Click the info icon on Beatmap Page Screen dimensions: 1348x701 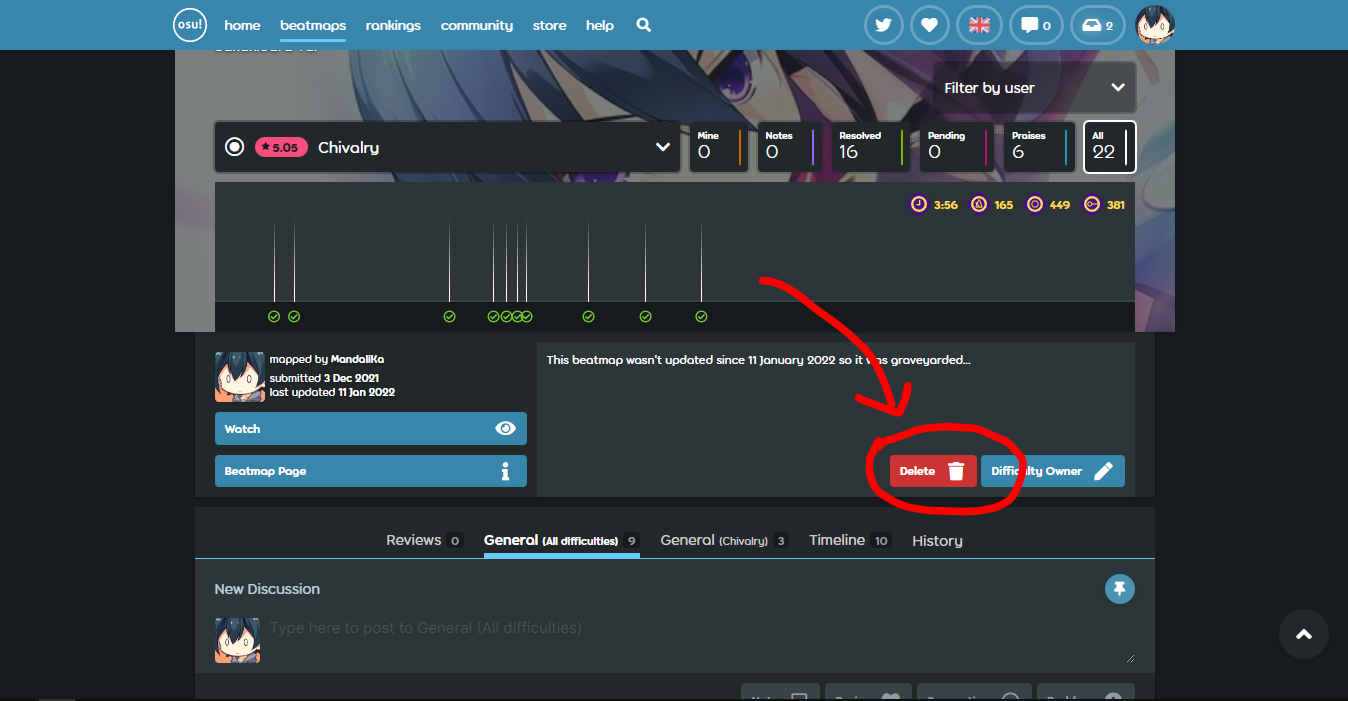[x=505, y=471]
